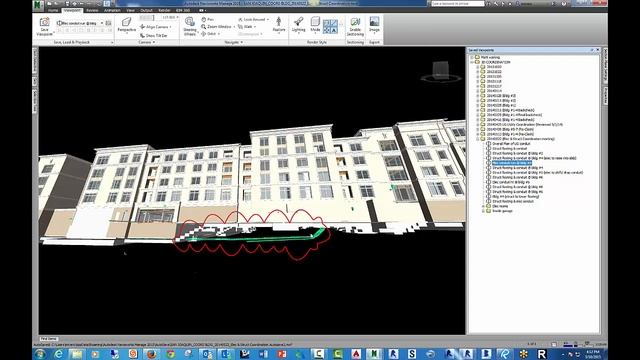
Task: Click the ViewCube in the scene
Action: coord(440,71)
